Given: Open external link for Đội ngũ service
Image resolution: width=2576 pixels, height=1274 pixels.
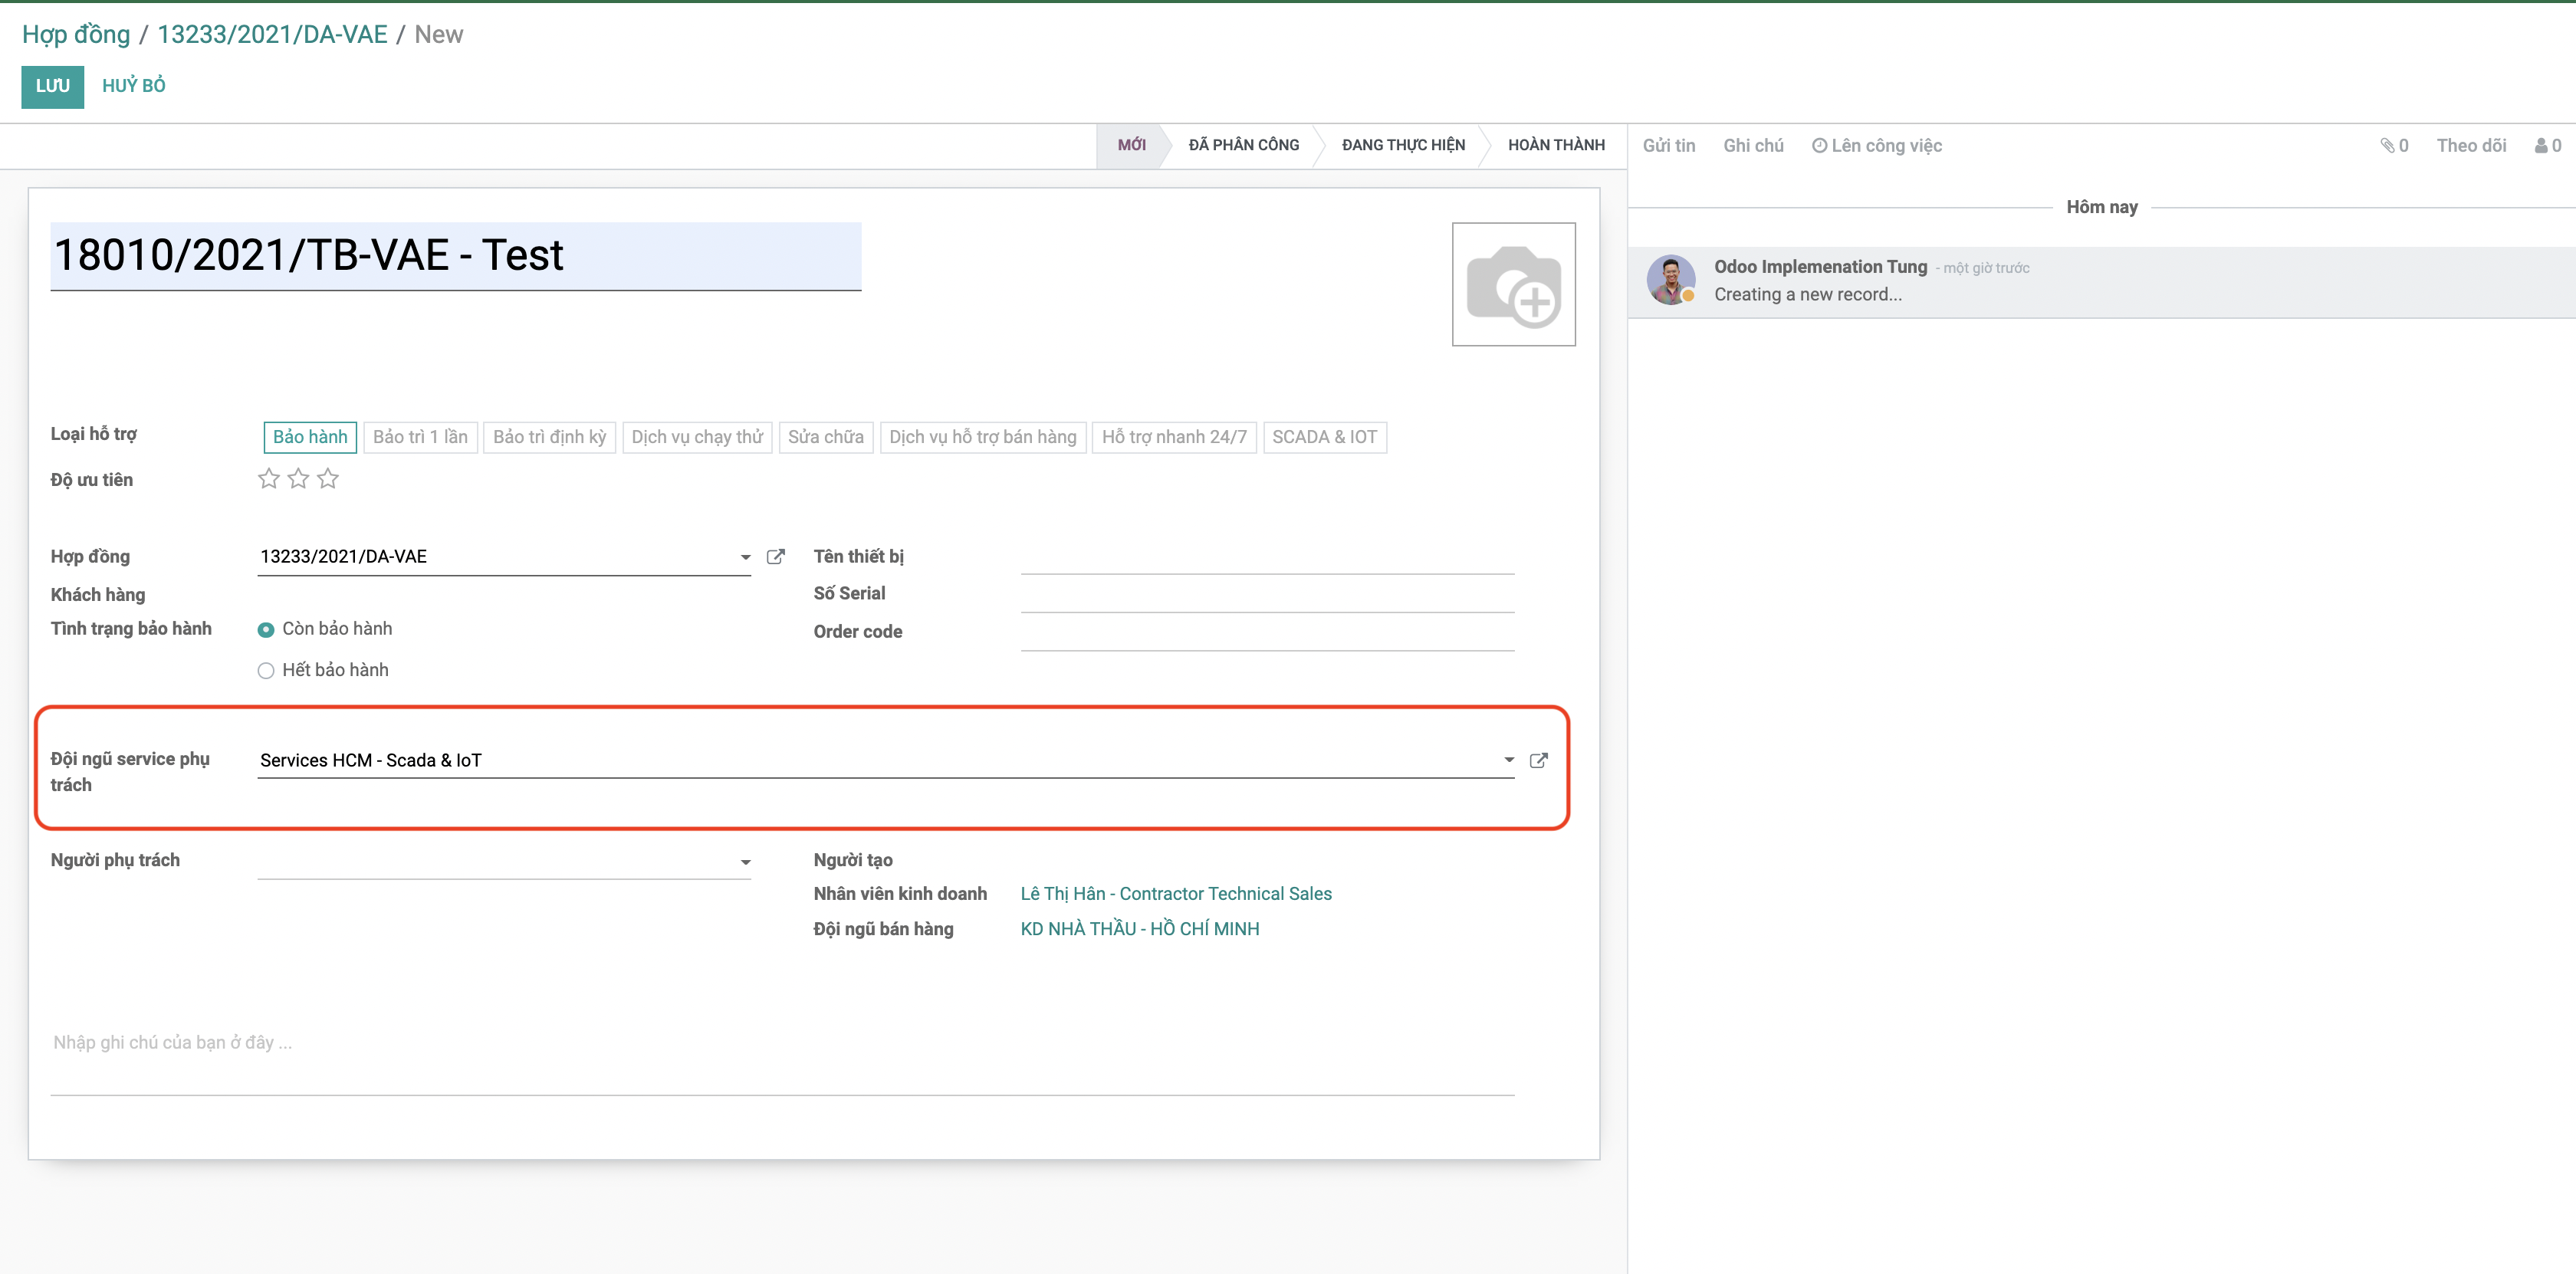Looking at the screenshot, I should (x=1538, y=760).
